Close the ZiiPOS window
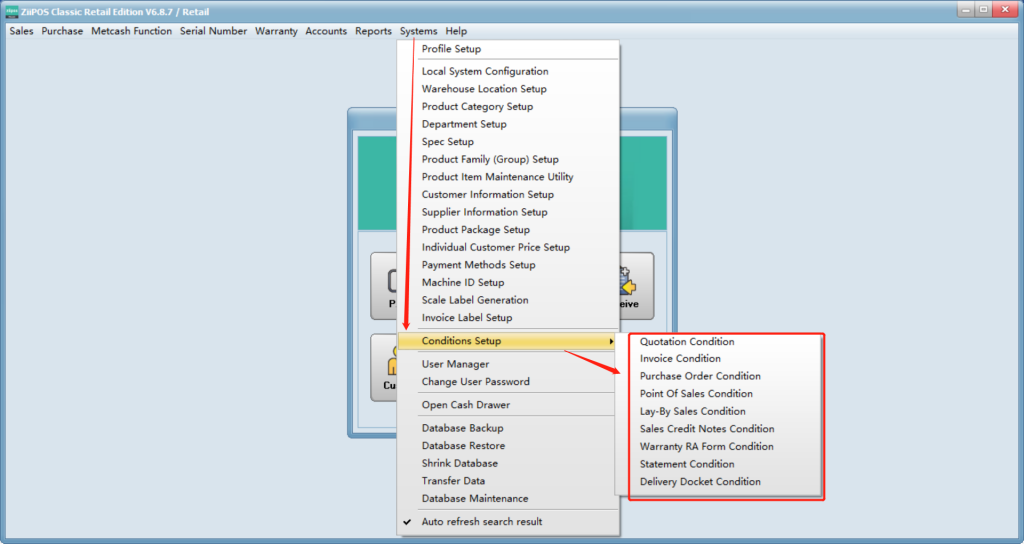 coord(1003,10)
